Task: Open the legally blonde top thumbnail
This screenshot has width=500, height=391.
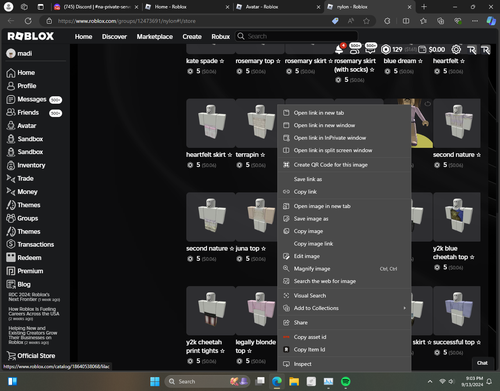Action: coord(260,311)
